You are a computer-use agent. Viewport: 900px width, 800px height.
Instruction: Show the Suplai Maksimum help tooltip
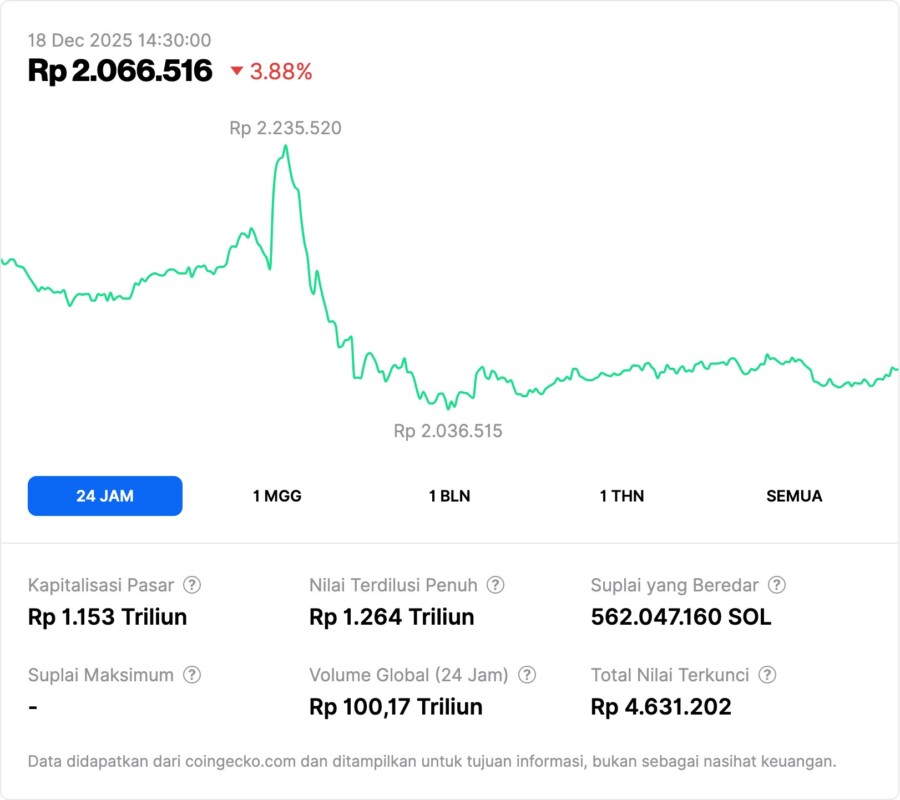point(191,675)
